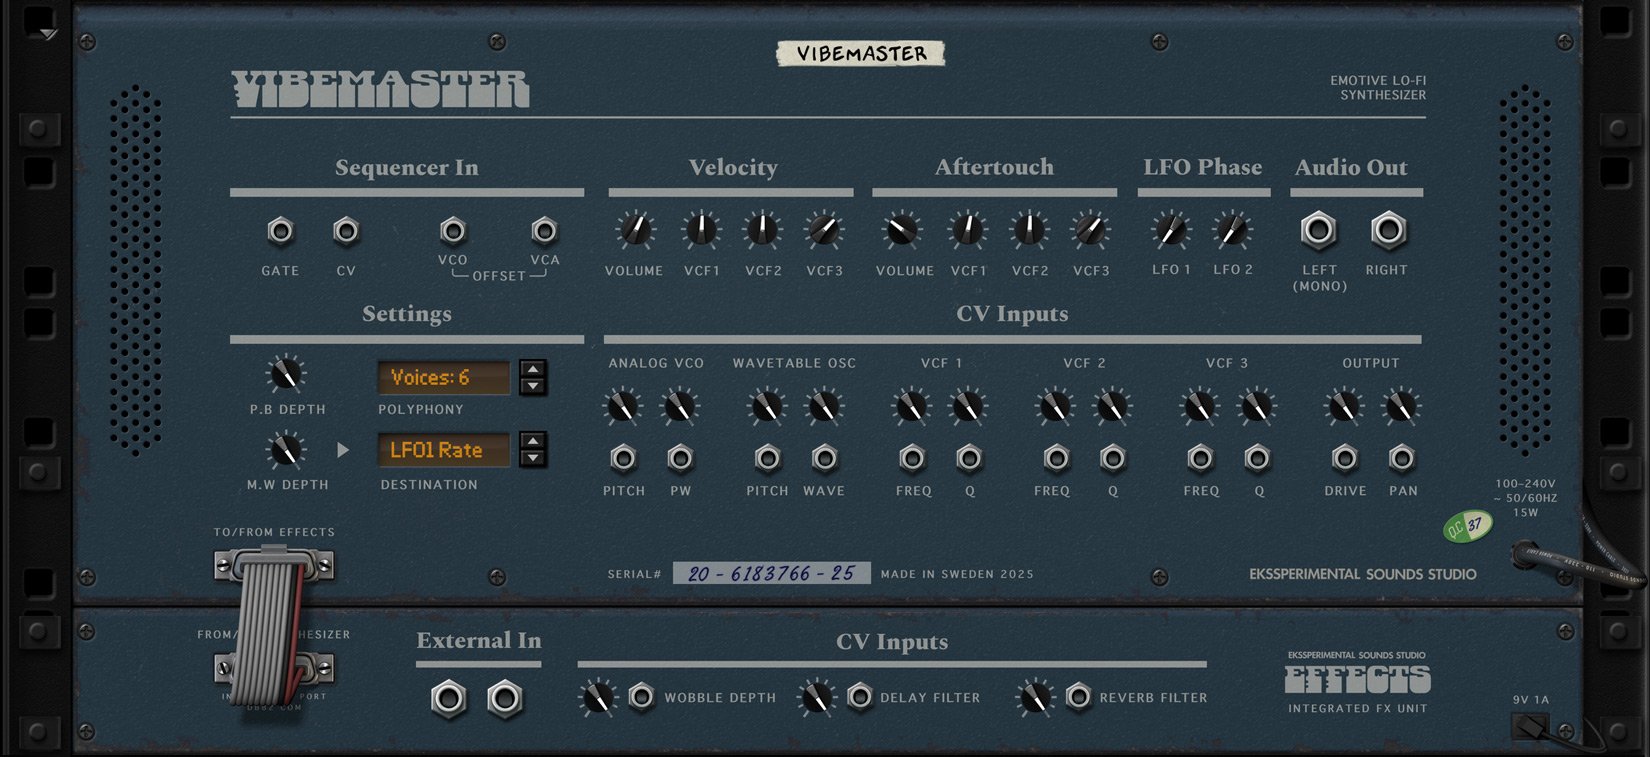Click the VCF 1 FREQ trim knob
The image size is (1650, 757).
[911, 407]
